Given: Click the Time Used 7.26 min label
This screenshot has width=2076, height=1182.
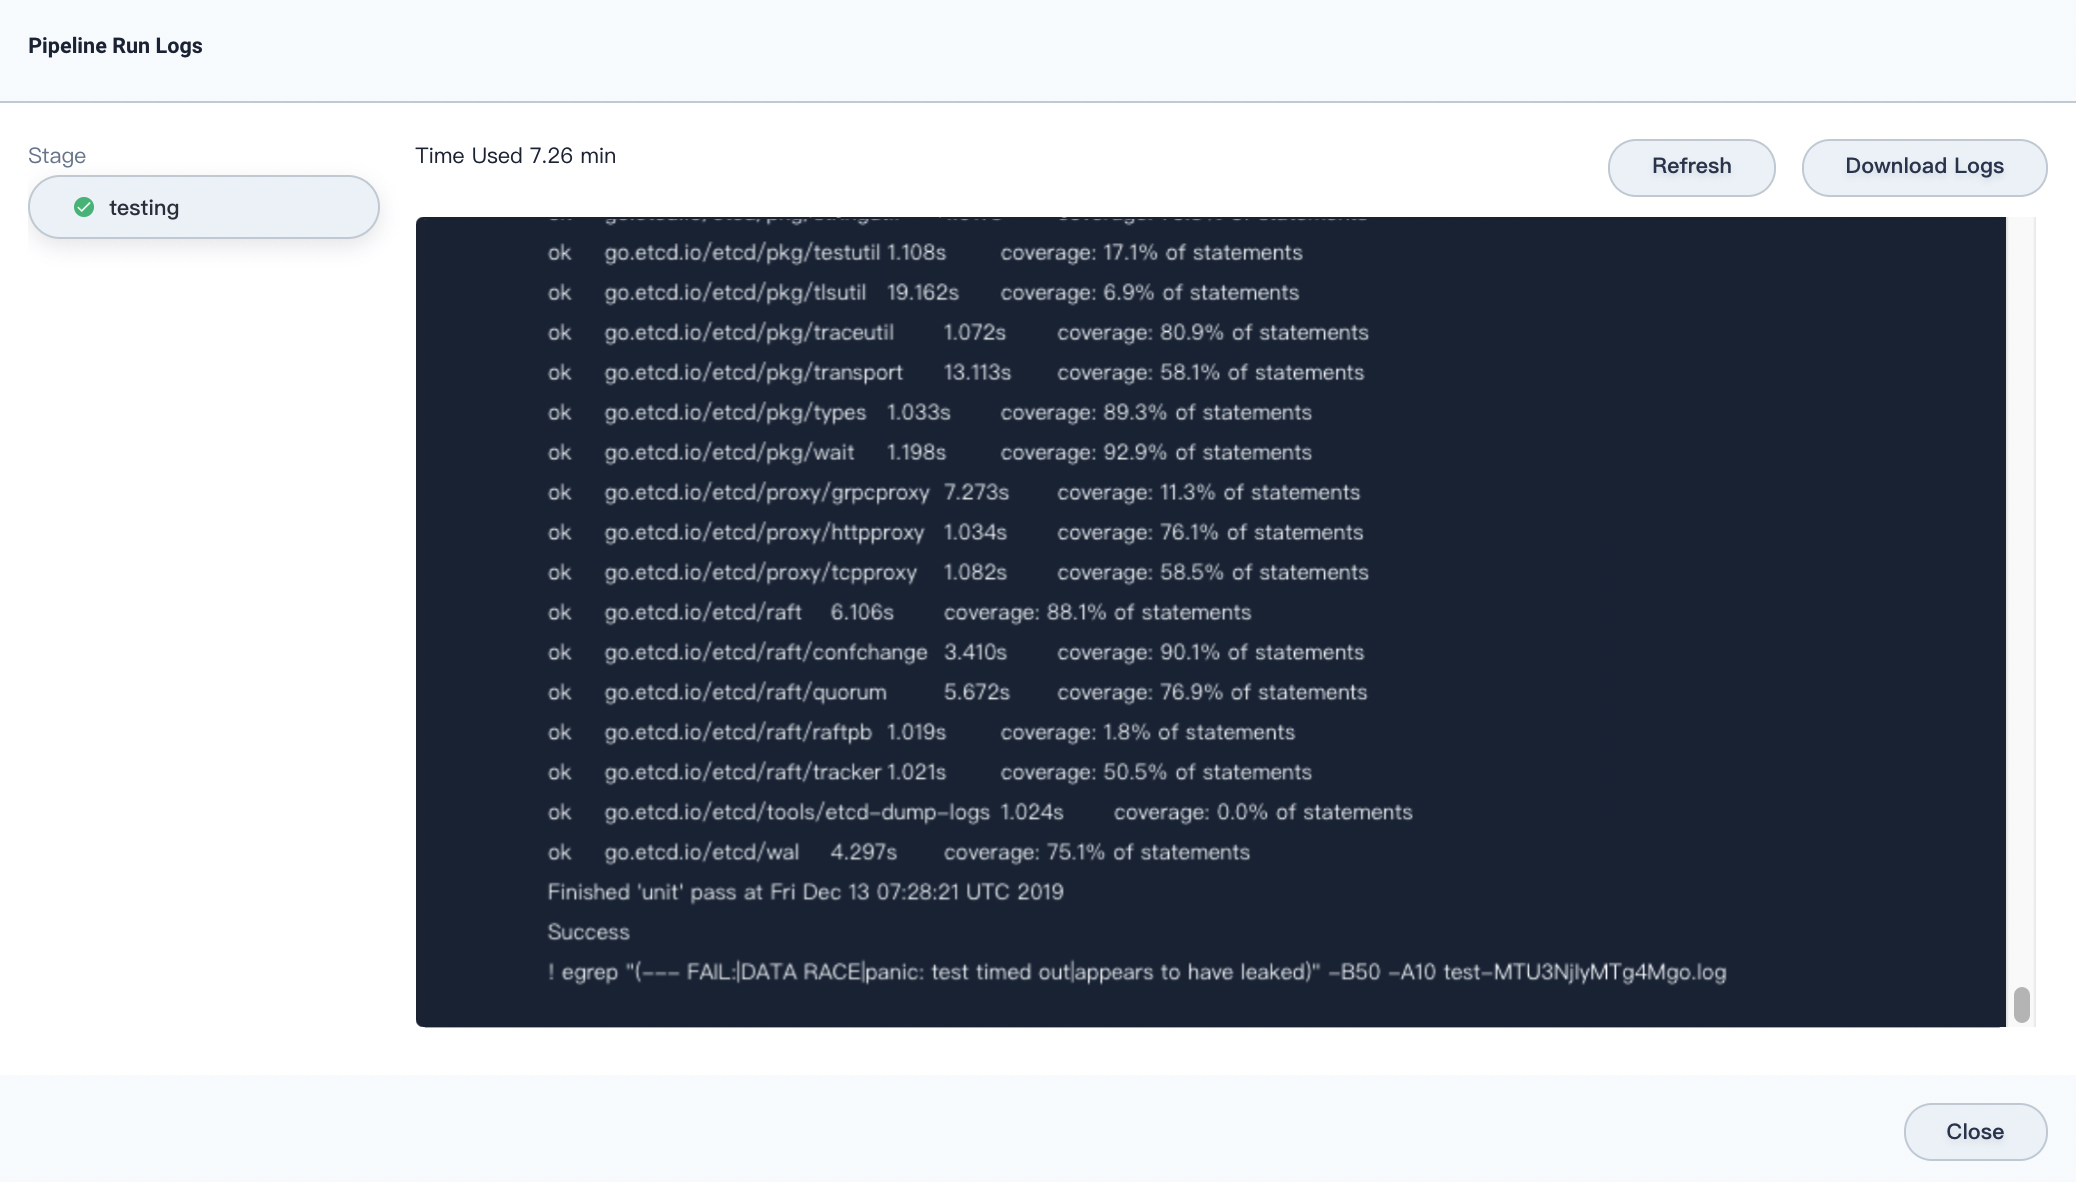Looking at the screenshot, I should [x=515, y=155].
